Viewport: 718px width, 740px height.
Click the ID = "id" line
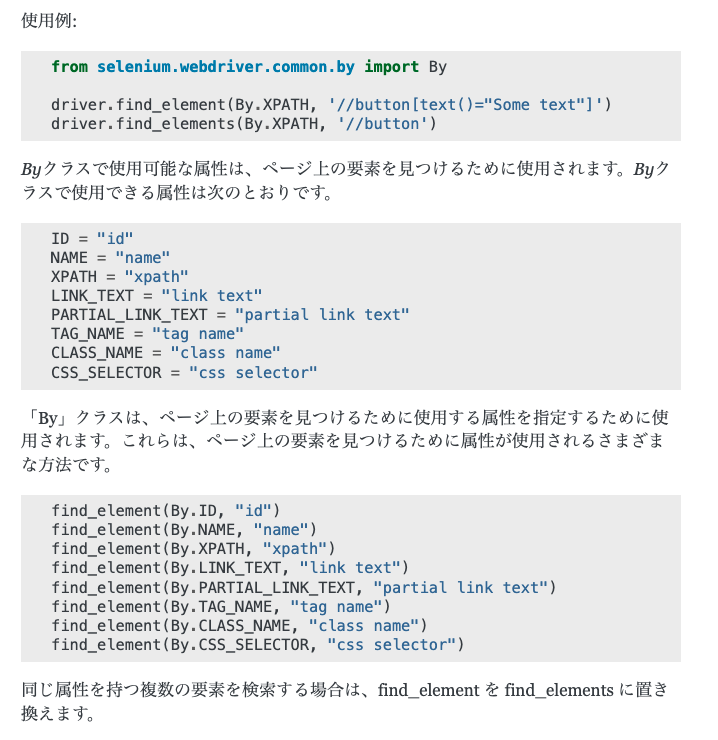coord(92,238)
